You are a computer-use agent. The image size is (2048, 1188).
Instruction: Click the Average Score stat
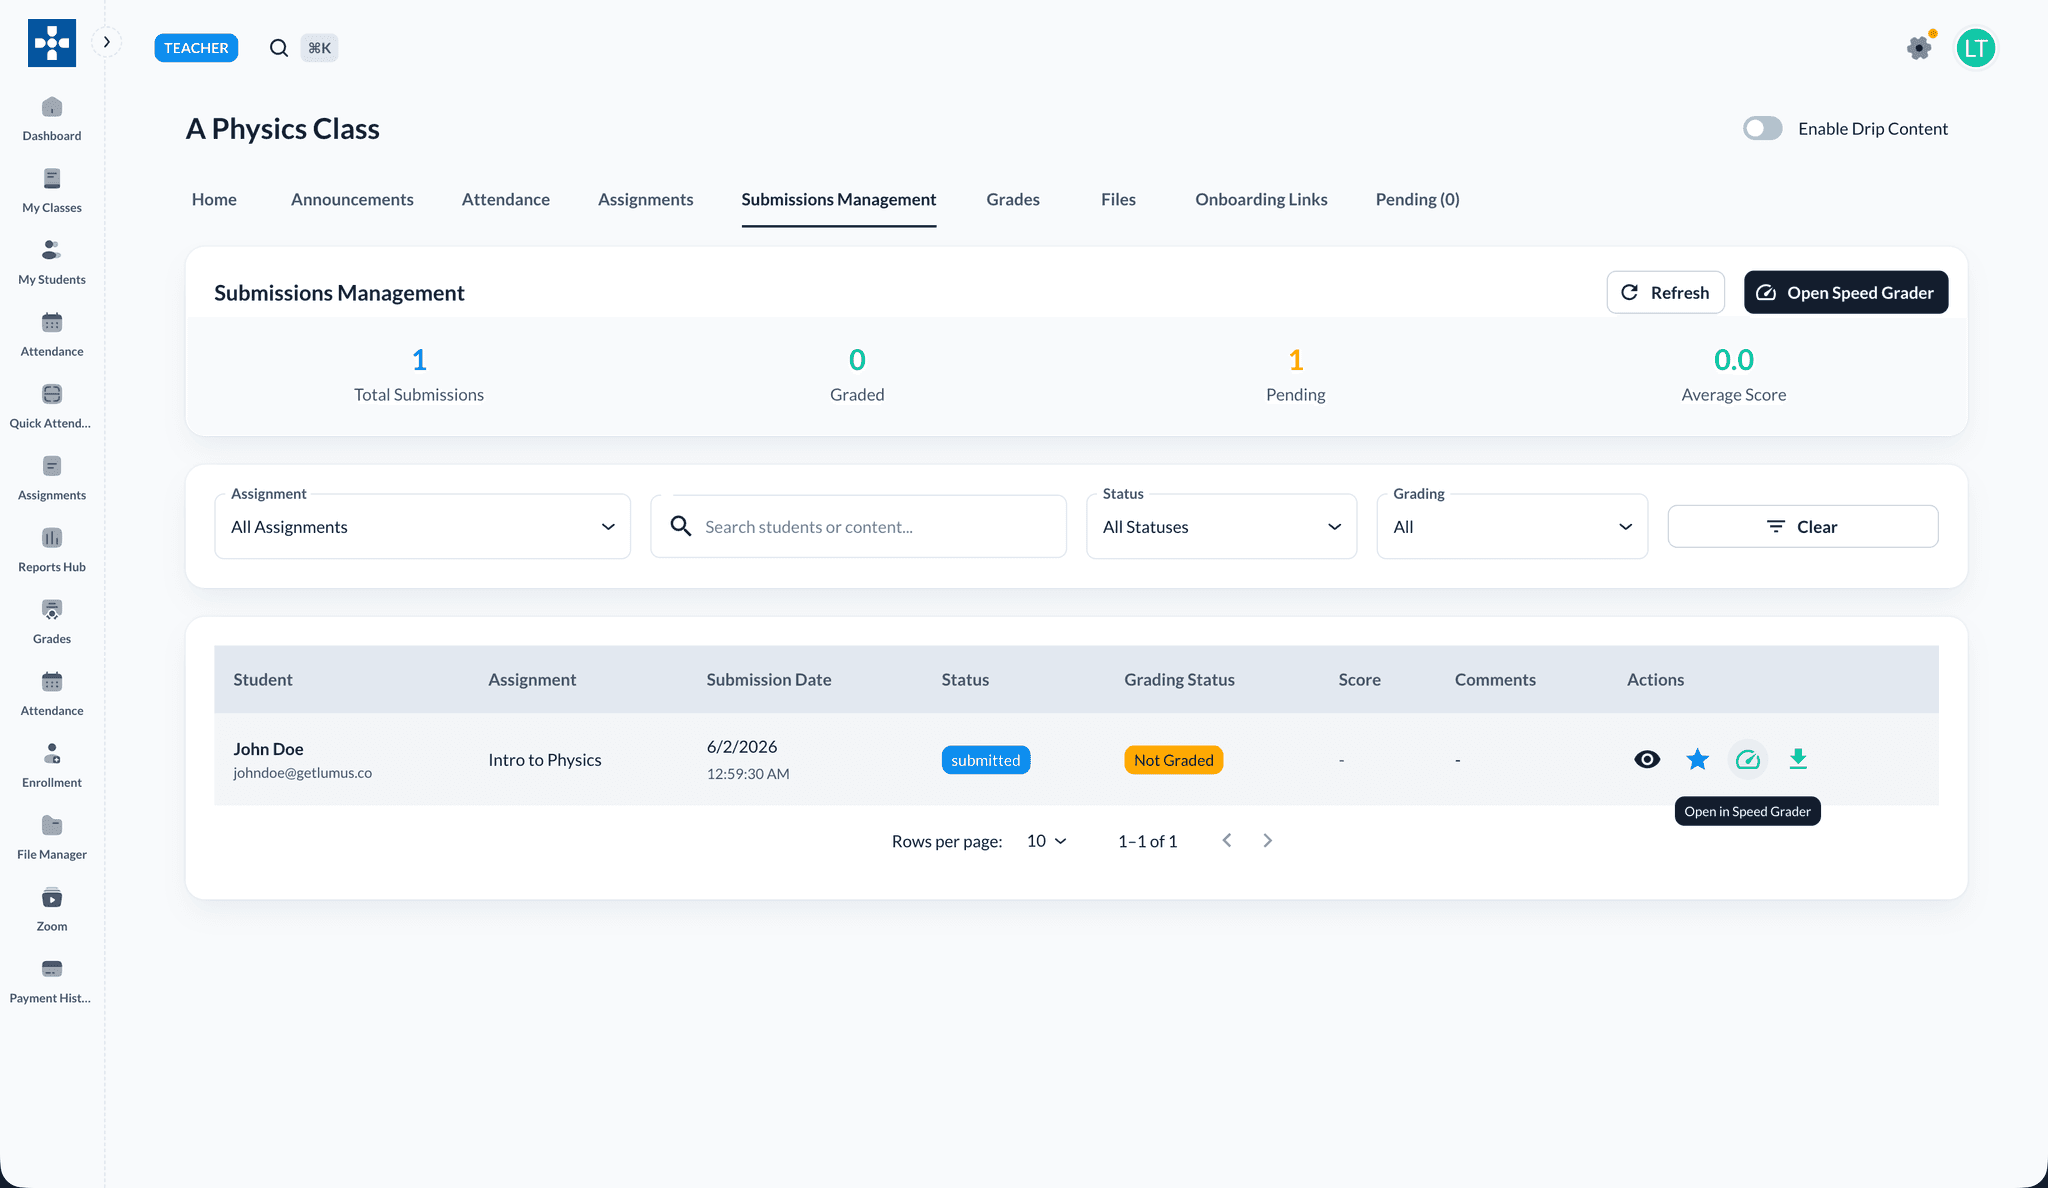click(x=1734, y=376)
